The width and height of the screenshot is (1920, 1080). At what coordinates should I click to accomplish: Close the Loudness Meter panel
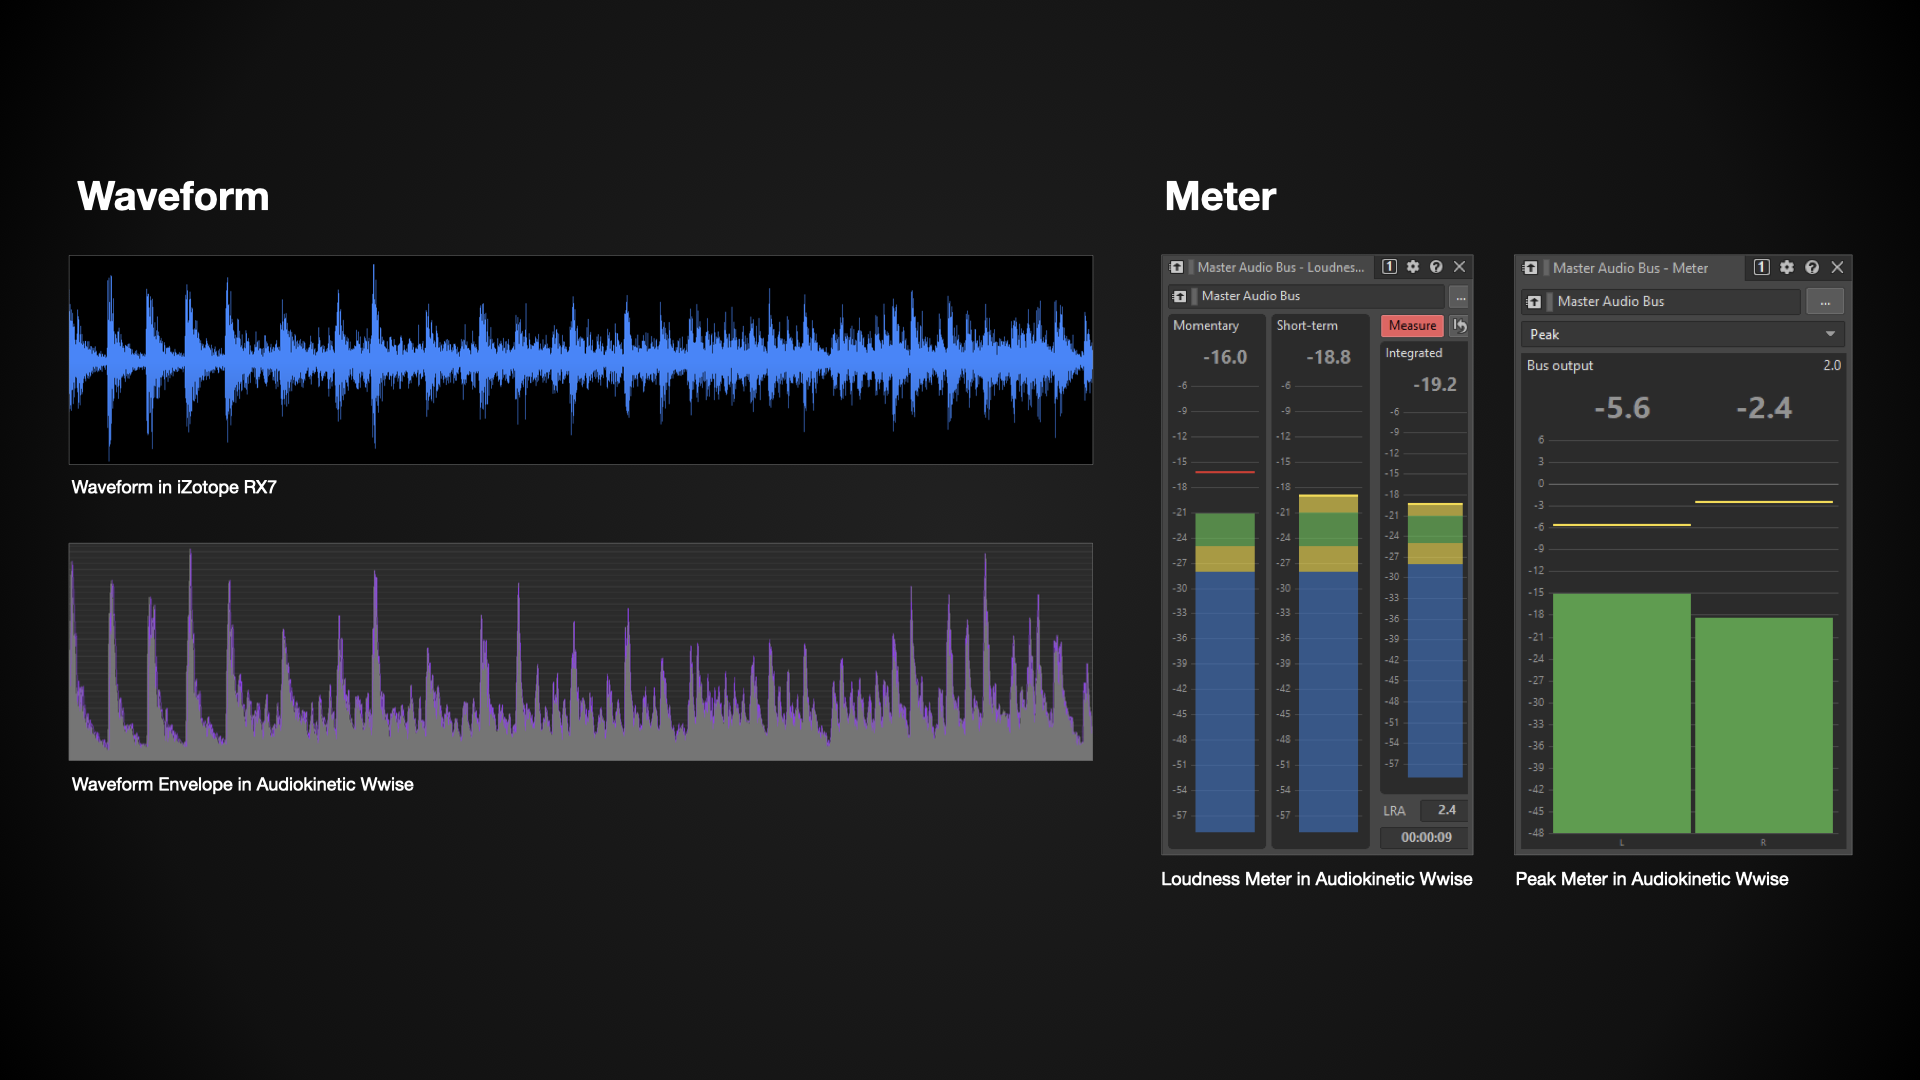point(1460,267)
